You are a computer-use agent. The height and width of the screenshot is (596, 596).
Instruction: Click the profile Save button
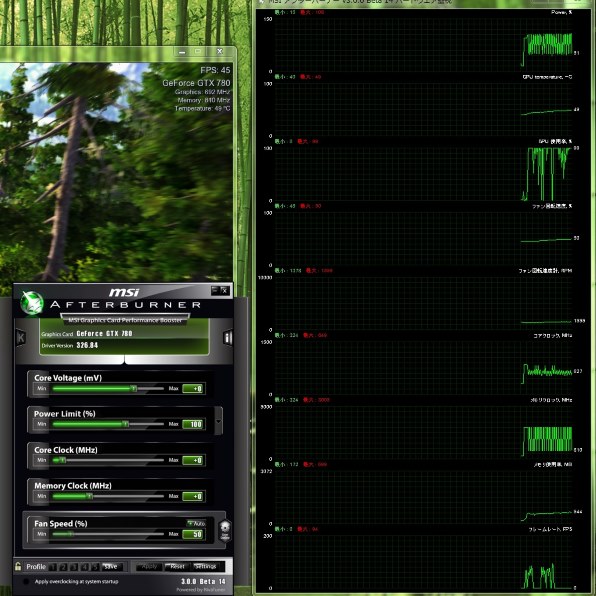(113, 567)
